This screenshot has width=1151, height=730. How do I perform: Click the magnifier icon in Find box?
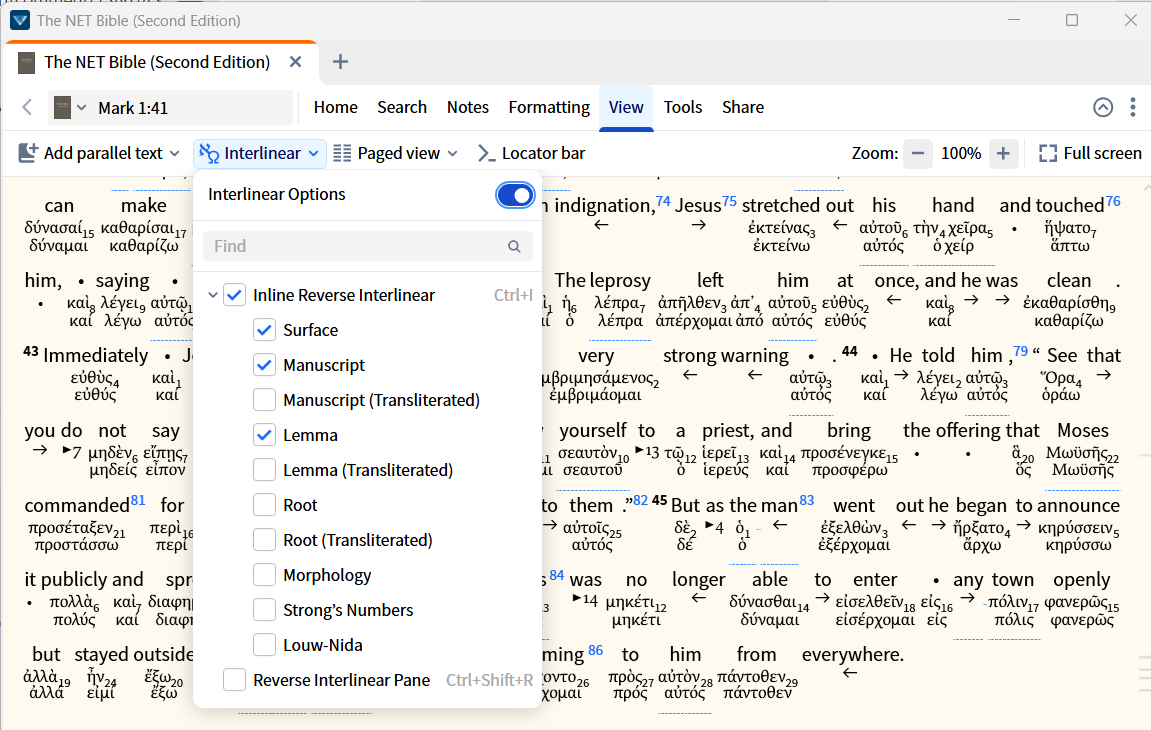[514, 247]
